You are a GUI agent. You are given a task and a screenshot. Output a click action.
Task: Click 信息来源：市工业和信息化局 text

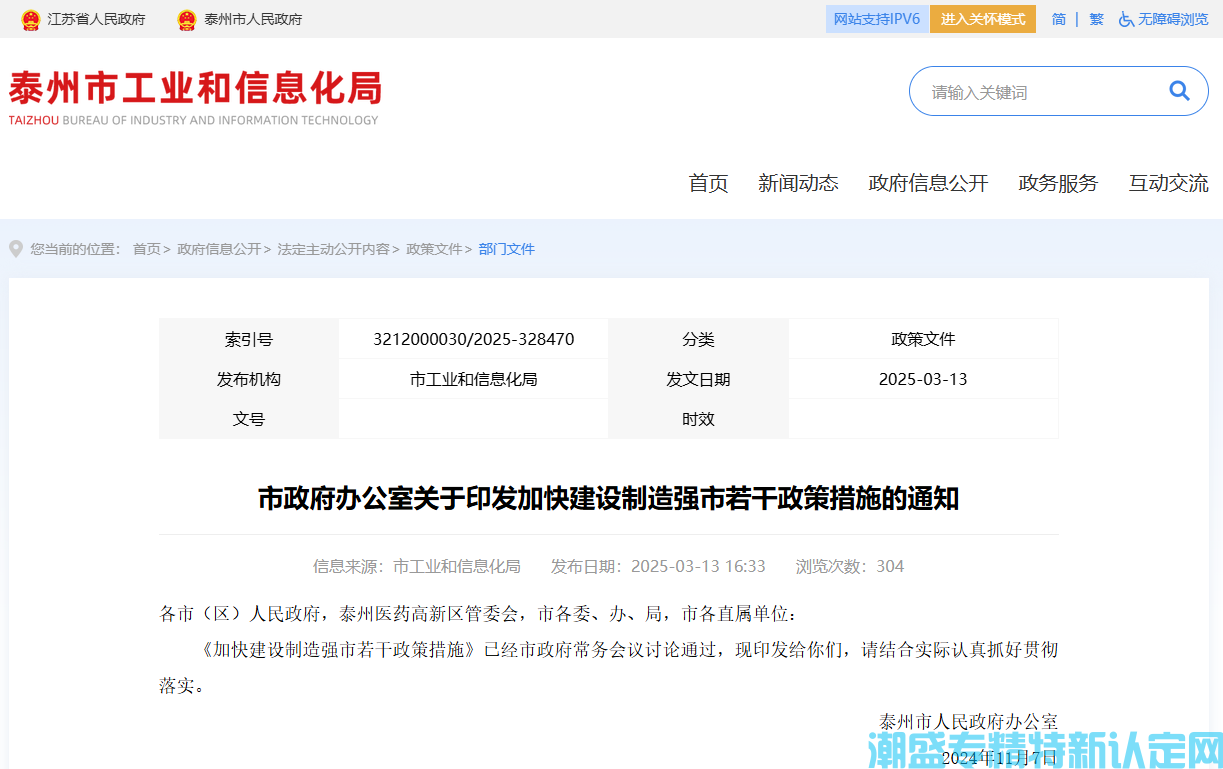coord(417,566)
